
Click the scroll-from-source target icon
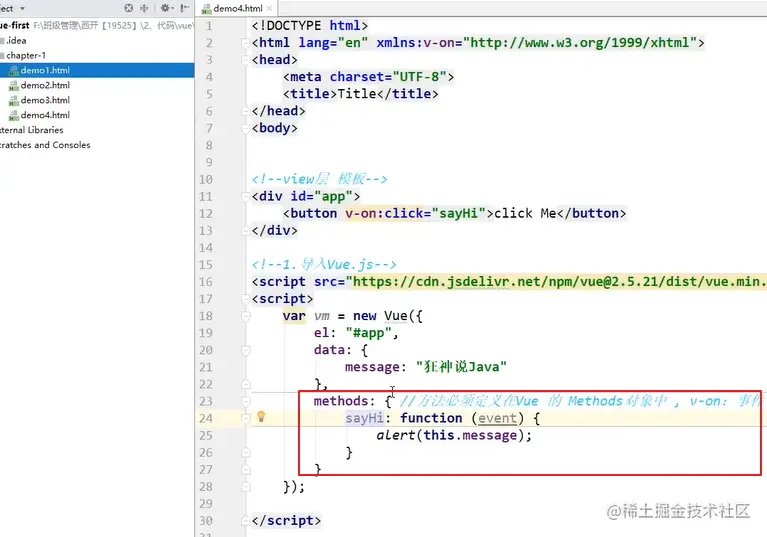(x=129, y=8)
